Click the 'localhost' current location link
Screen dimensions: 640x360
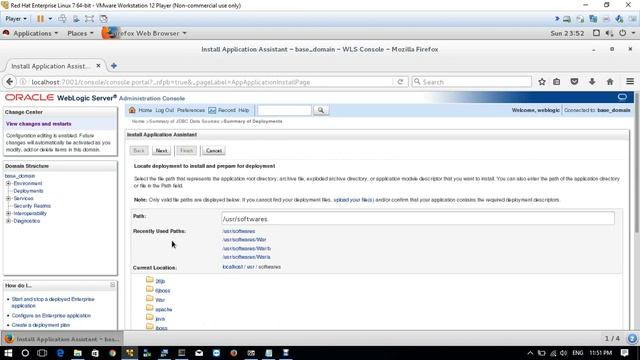point(233,267)
